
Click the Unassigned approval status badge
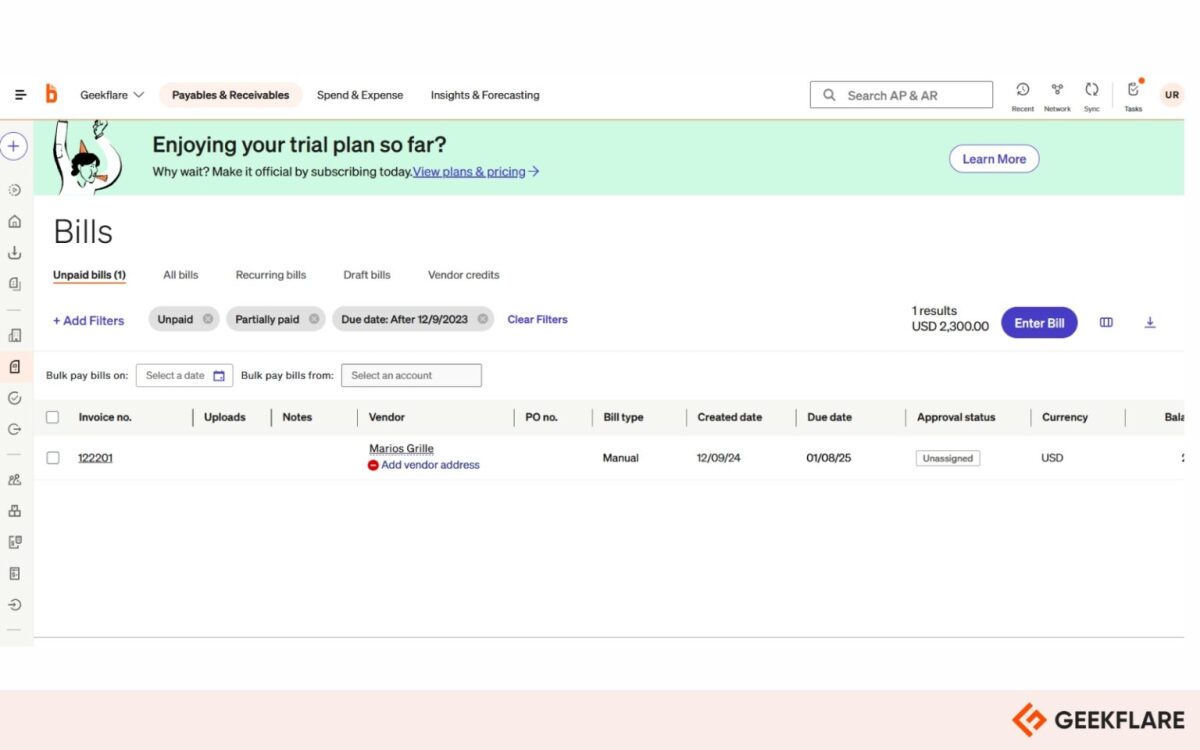[x=948, y=458]
